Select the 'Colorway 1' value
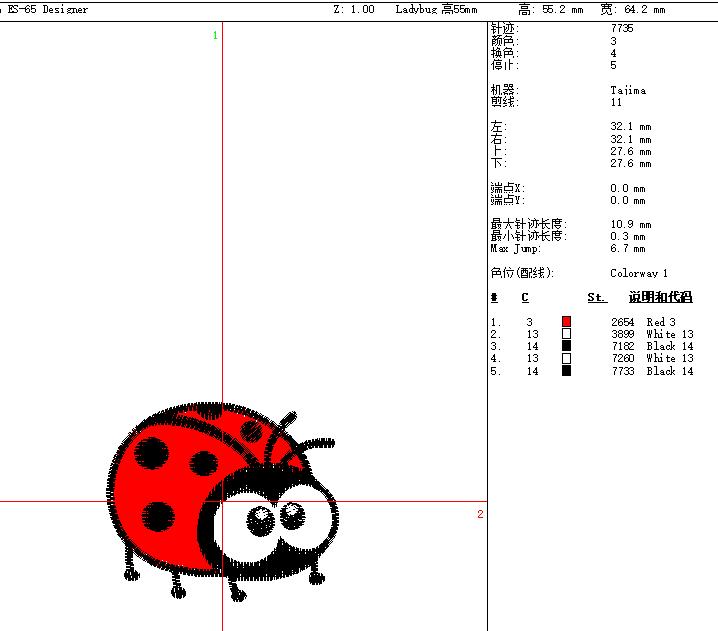The height and width of the screenshot is (631, 718). [x=639, y=273]
